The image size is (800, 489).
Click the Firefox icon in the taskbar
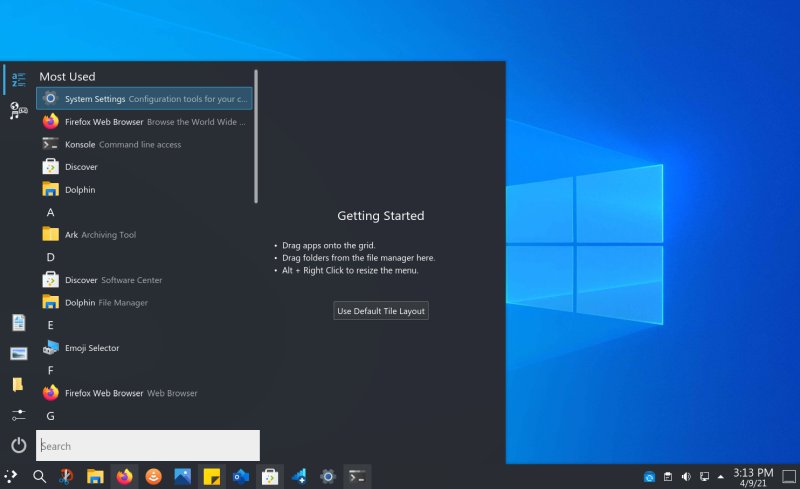click(125, 477)
